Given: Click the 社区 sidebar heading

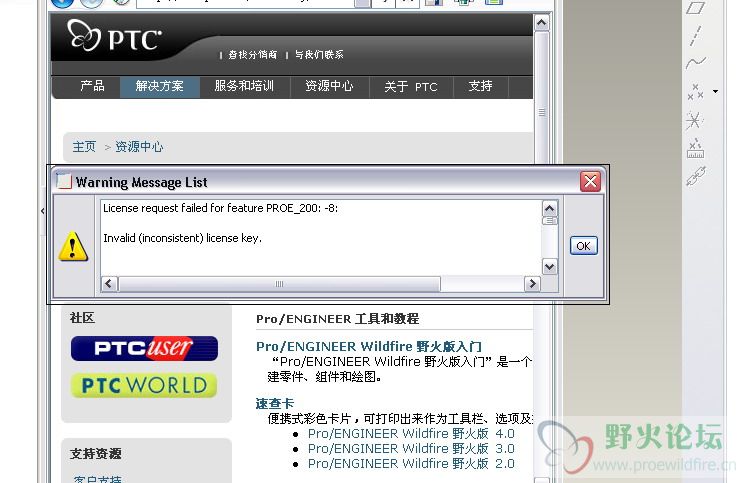Looking at the screenshot, I should 82,317.
